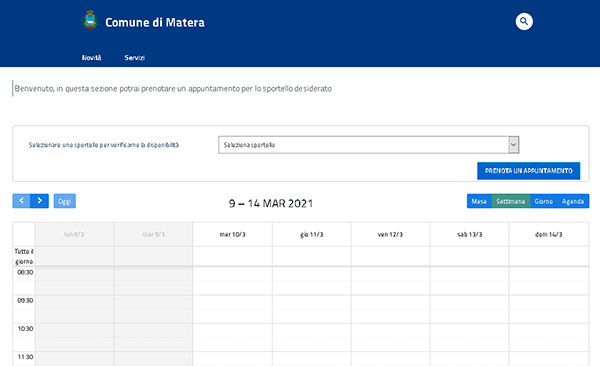The height and width of the screenshot is (366, 600).
Task: Select the gio 11/3 column header
Action: pyautogui.click(x=311, y=234)
